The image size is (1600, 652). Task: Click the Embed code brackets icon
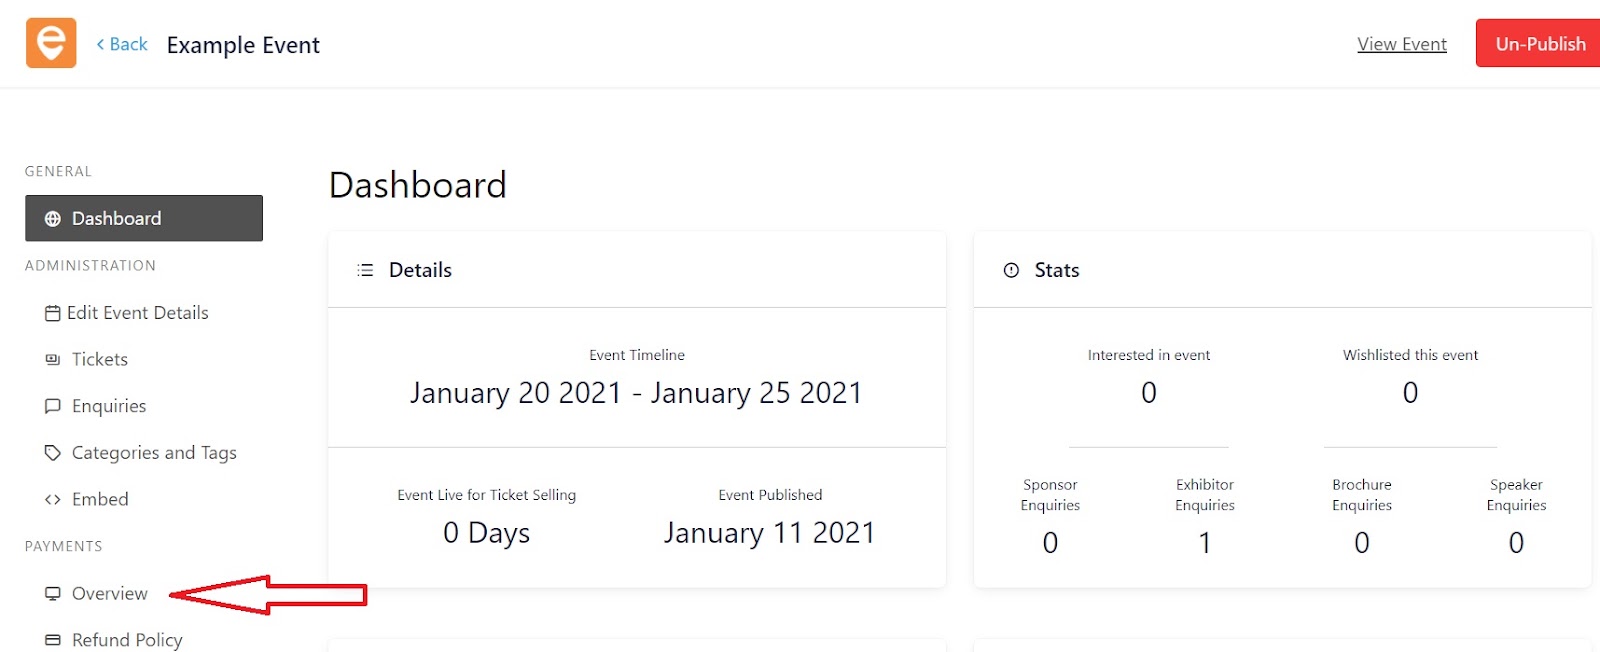pos(53,500)
